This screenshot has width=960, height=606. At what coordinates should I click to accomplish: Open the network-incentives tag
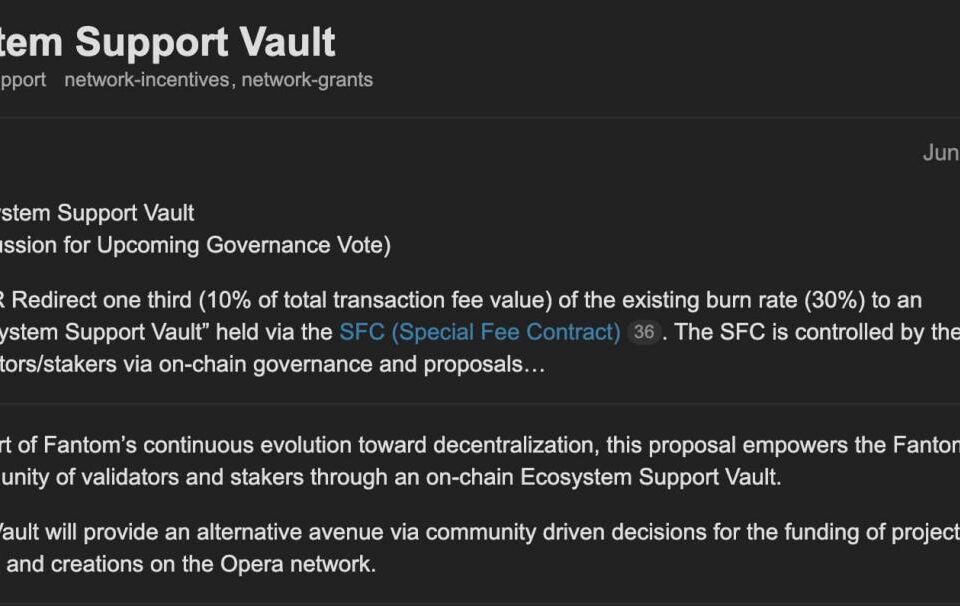[x=147, y=80]
